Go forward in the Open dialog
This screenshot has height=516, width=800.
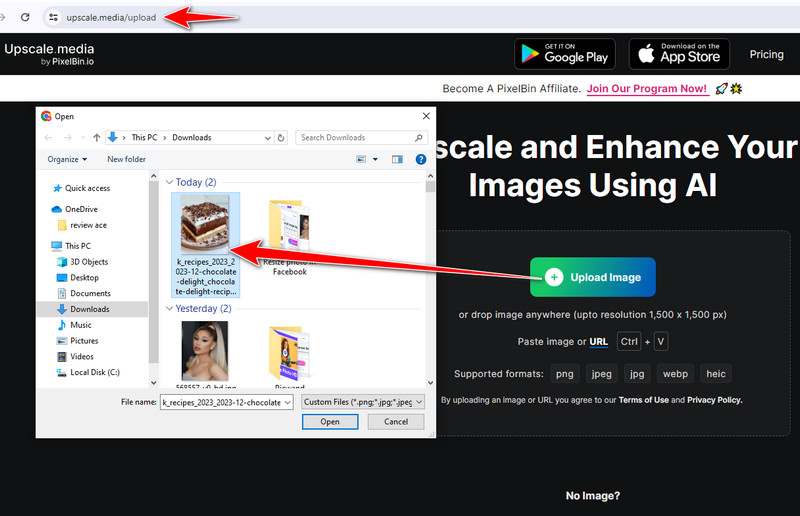[x=67, y=137]
